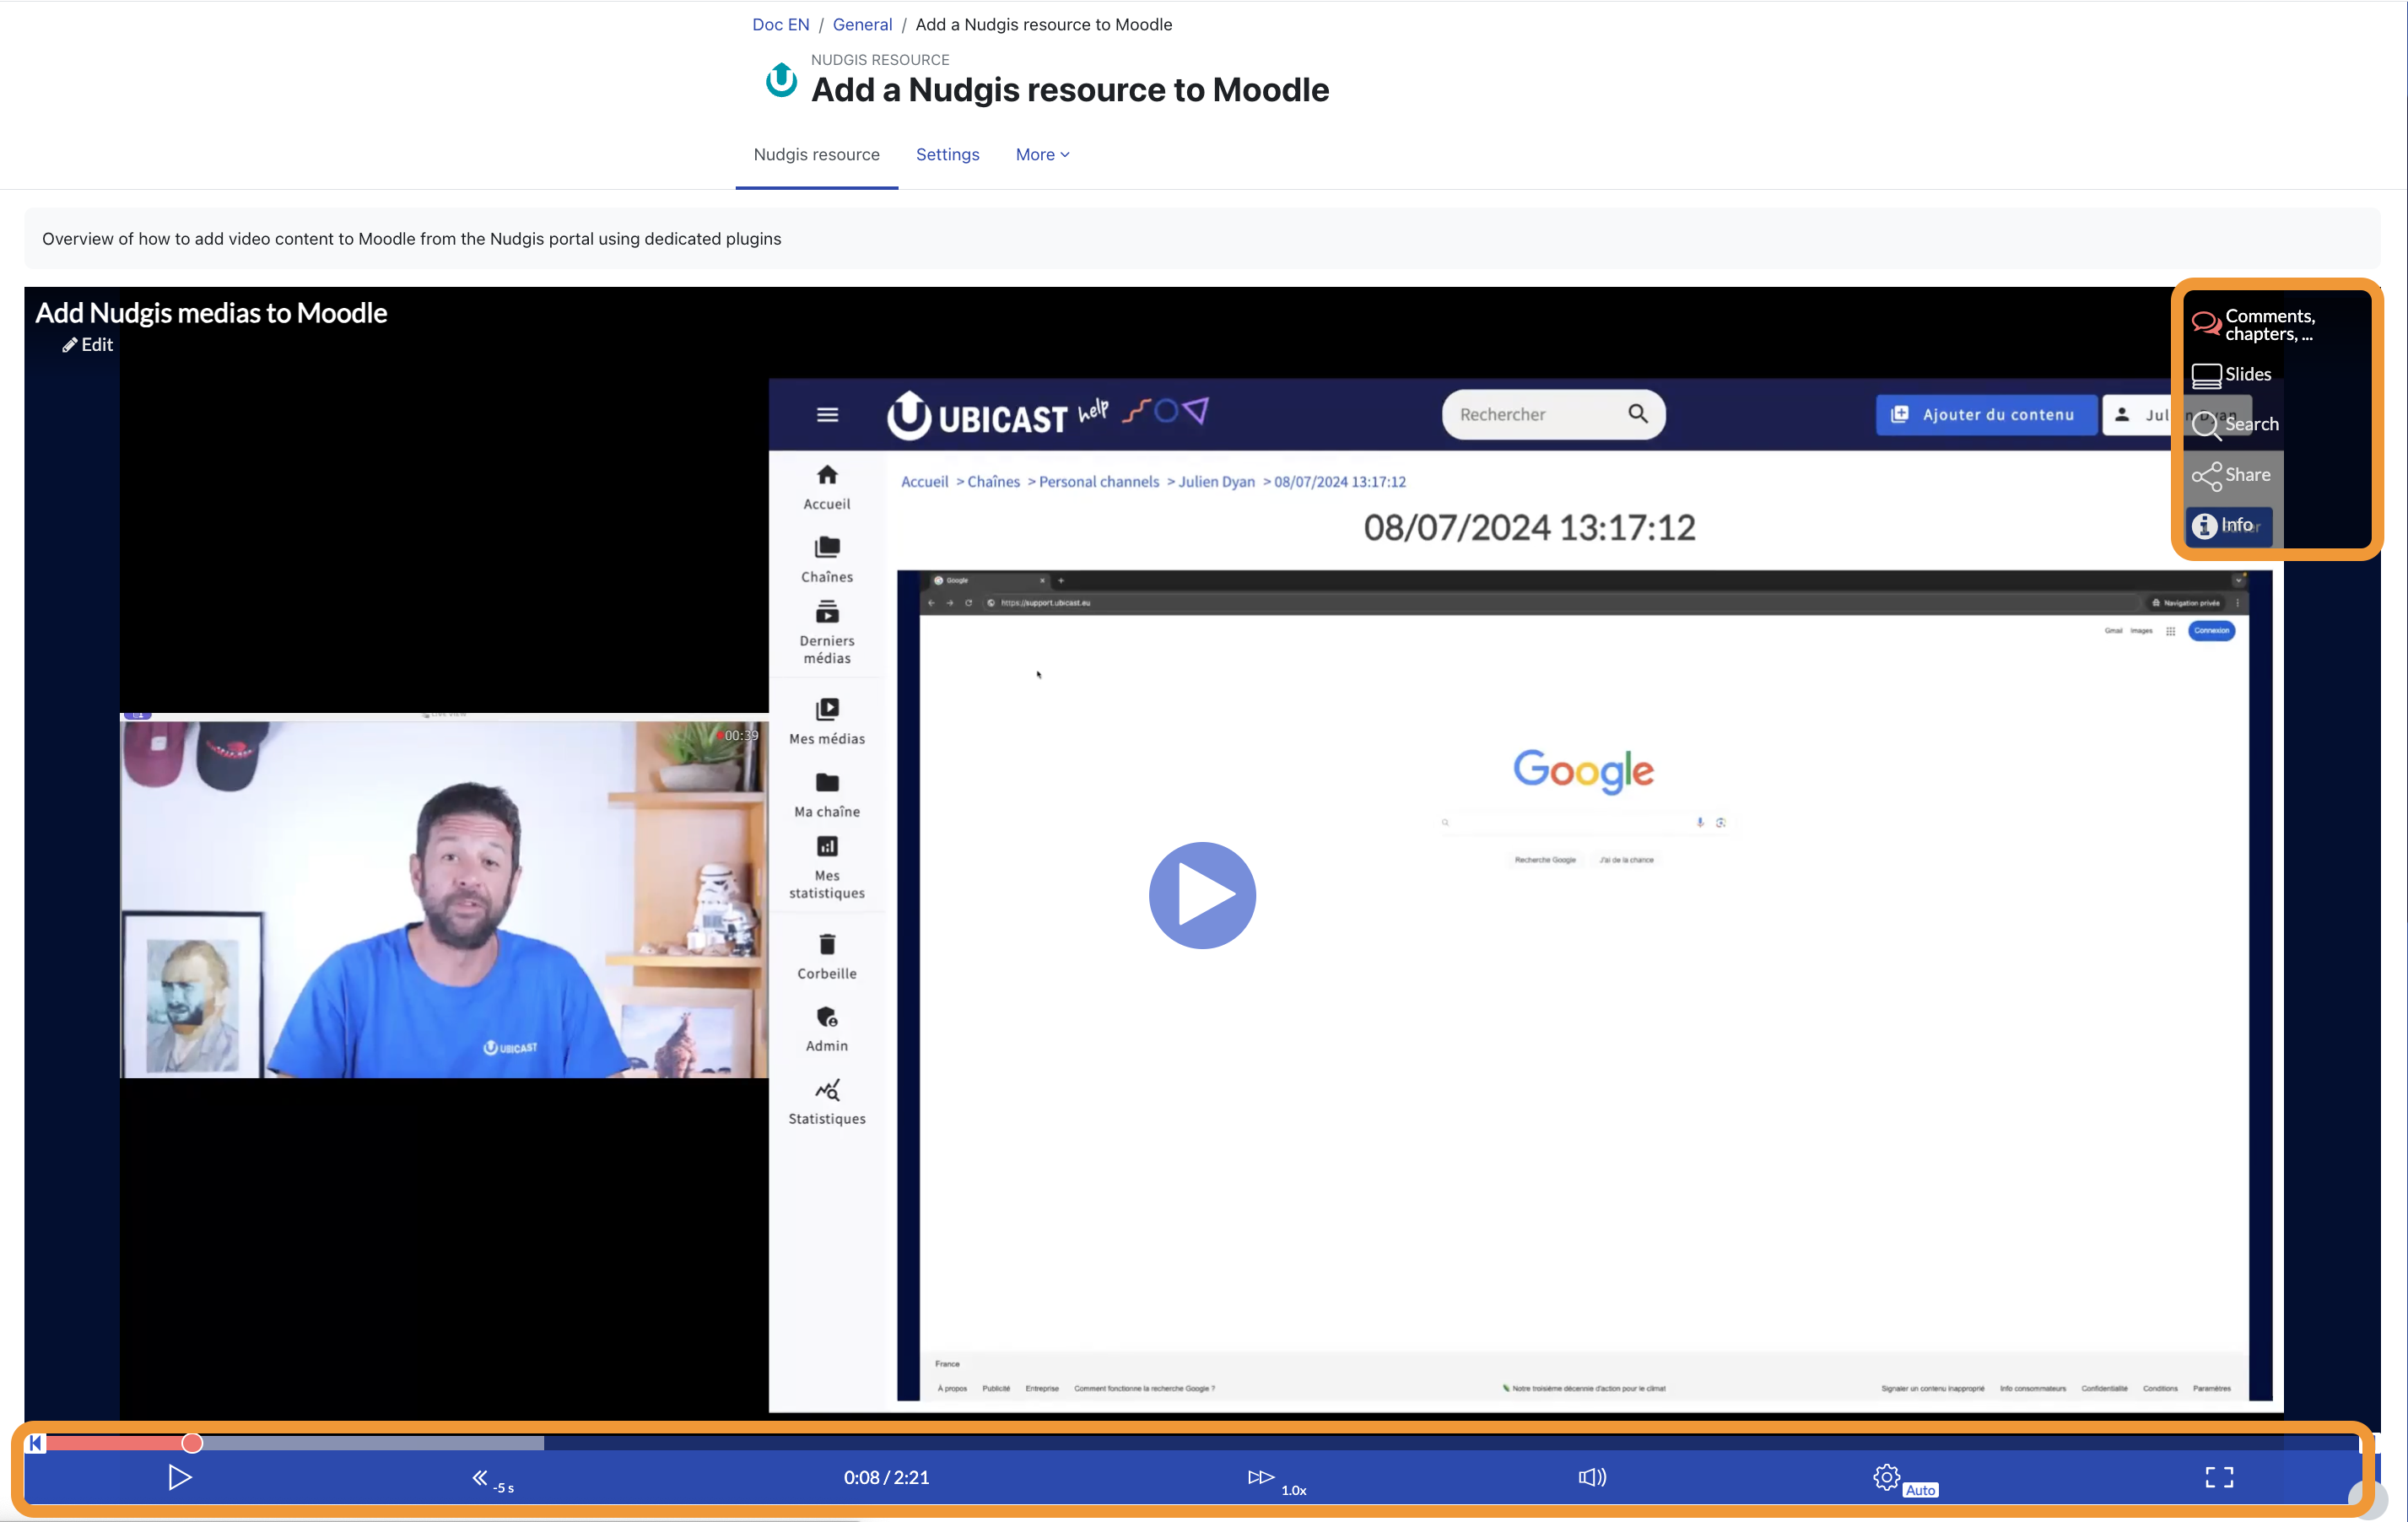Click the UBICAST logo in the video

(x=977, y=416)
